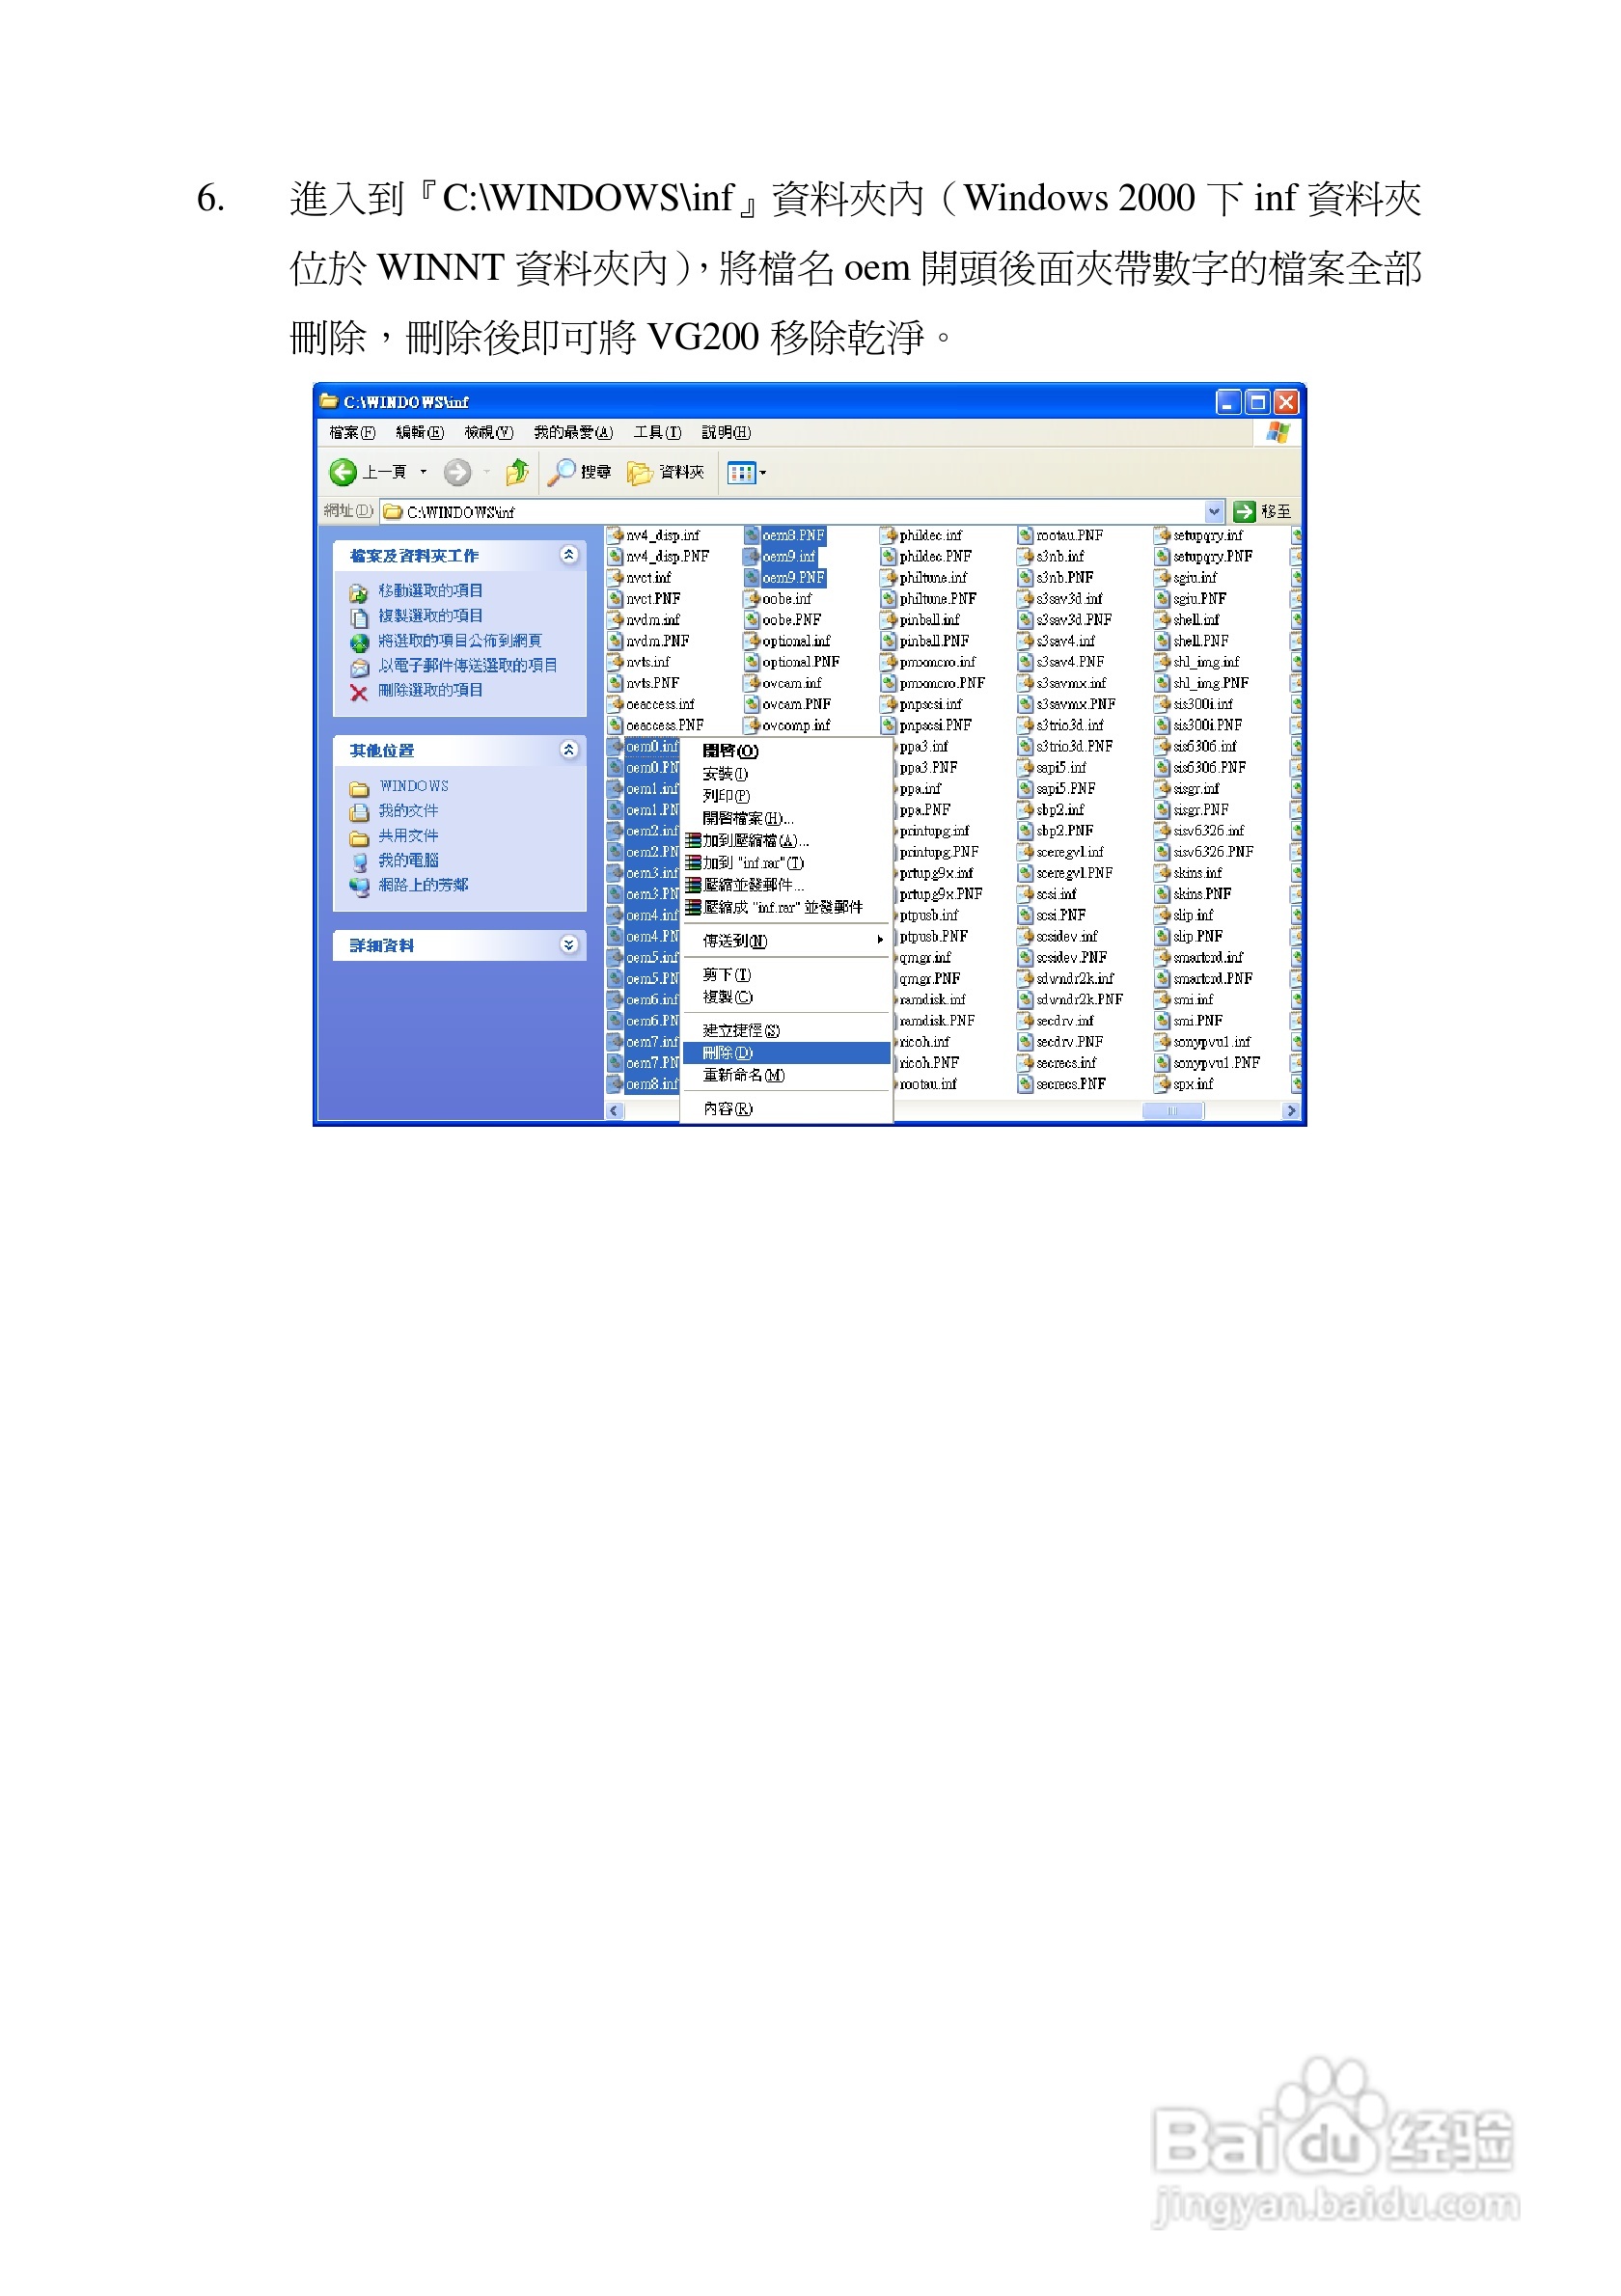
Task: Click the horizontal scrollbar left arrow
Action: point(615,1111)
